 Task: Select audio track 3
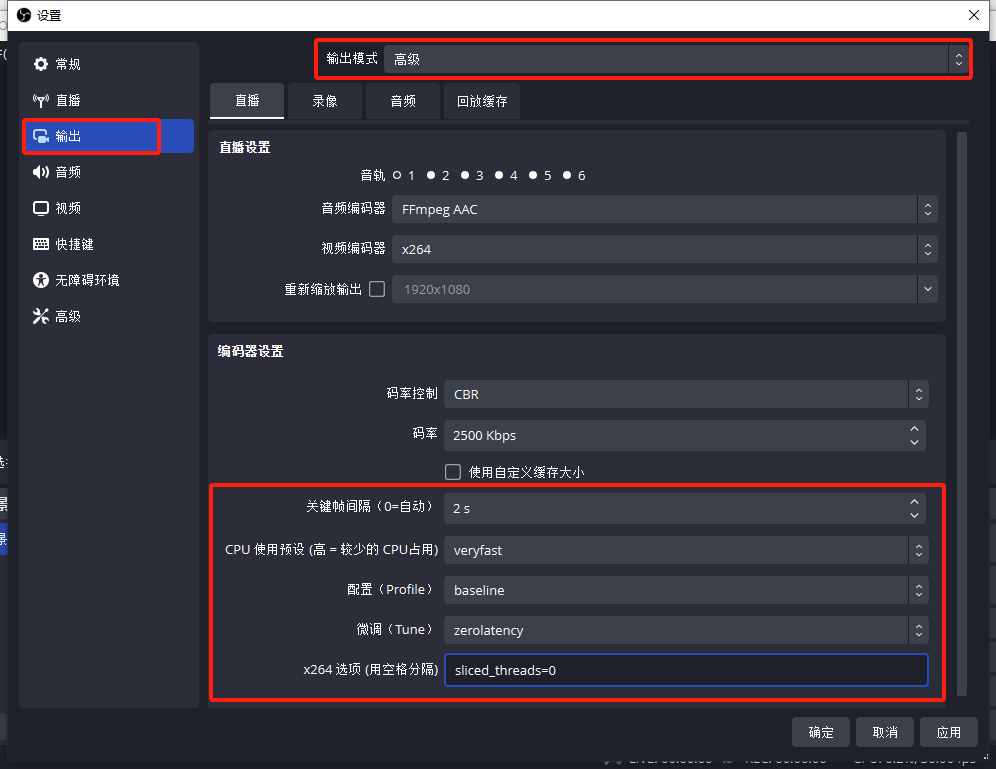(x=465, y=175)
